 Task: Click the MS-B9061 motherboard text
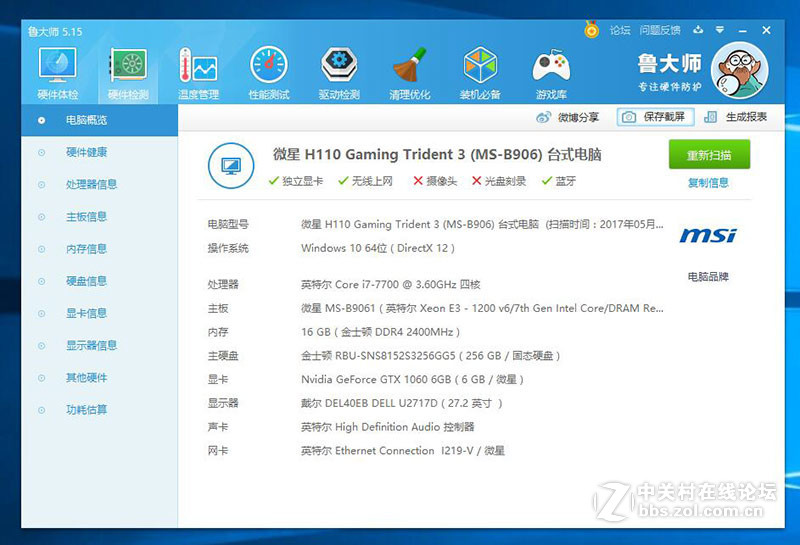pos(482,308)
